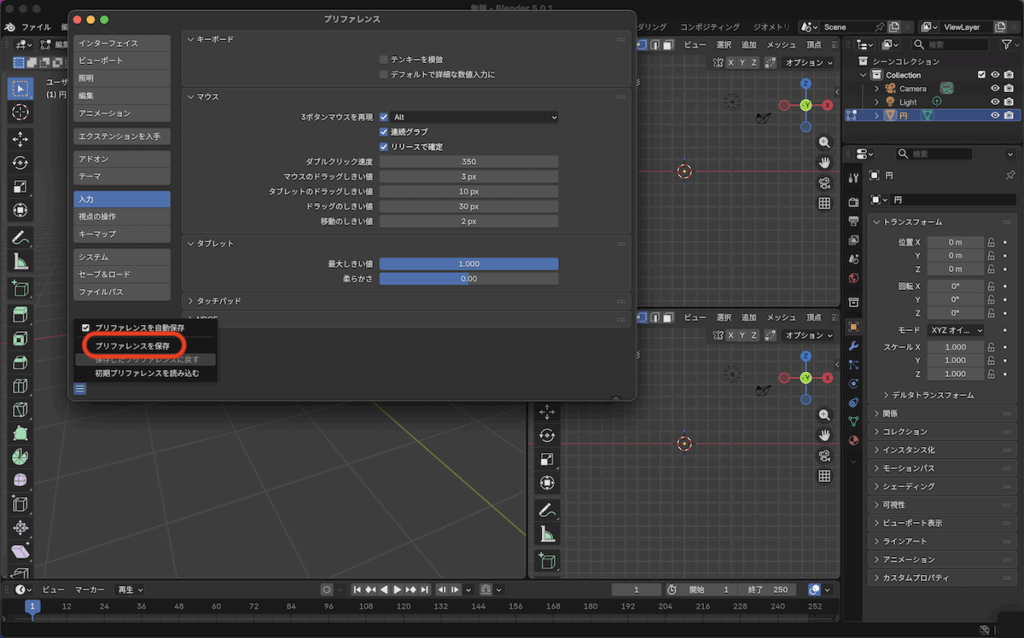Click the zoom magnifier icon in top viewport

pyautogui.click(x=824, y=143)
